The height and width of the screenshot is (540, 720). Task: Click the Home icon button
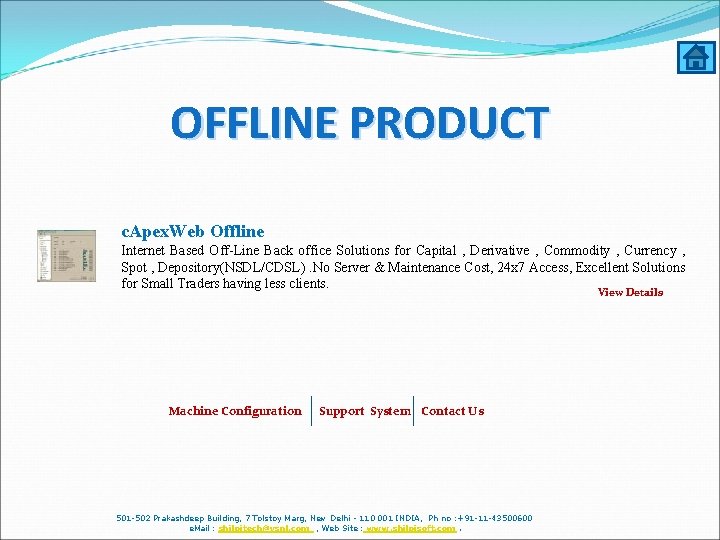click(696, 57)
